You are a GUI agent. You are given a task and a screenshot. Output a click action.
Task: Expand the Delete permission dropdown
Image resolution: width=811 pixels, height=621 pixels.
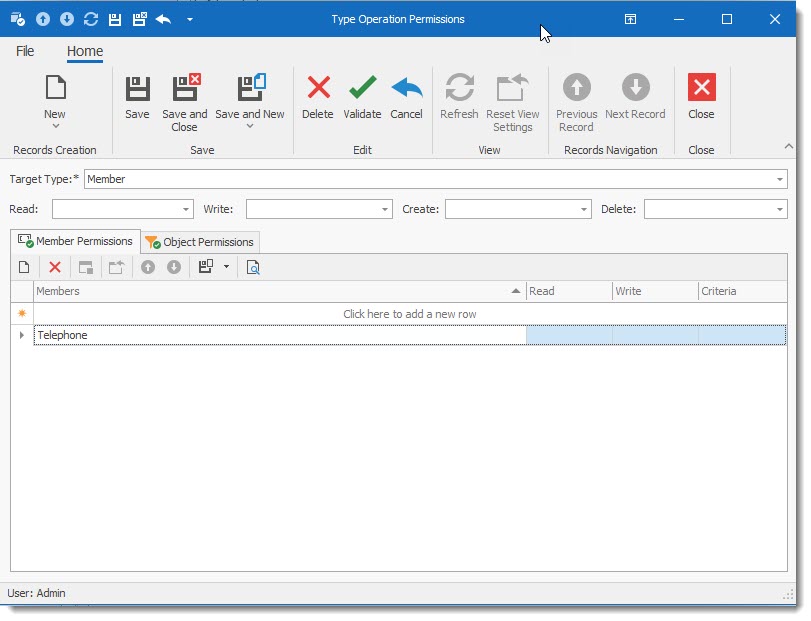pos(779,210)
